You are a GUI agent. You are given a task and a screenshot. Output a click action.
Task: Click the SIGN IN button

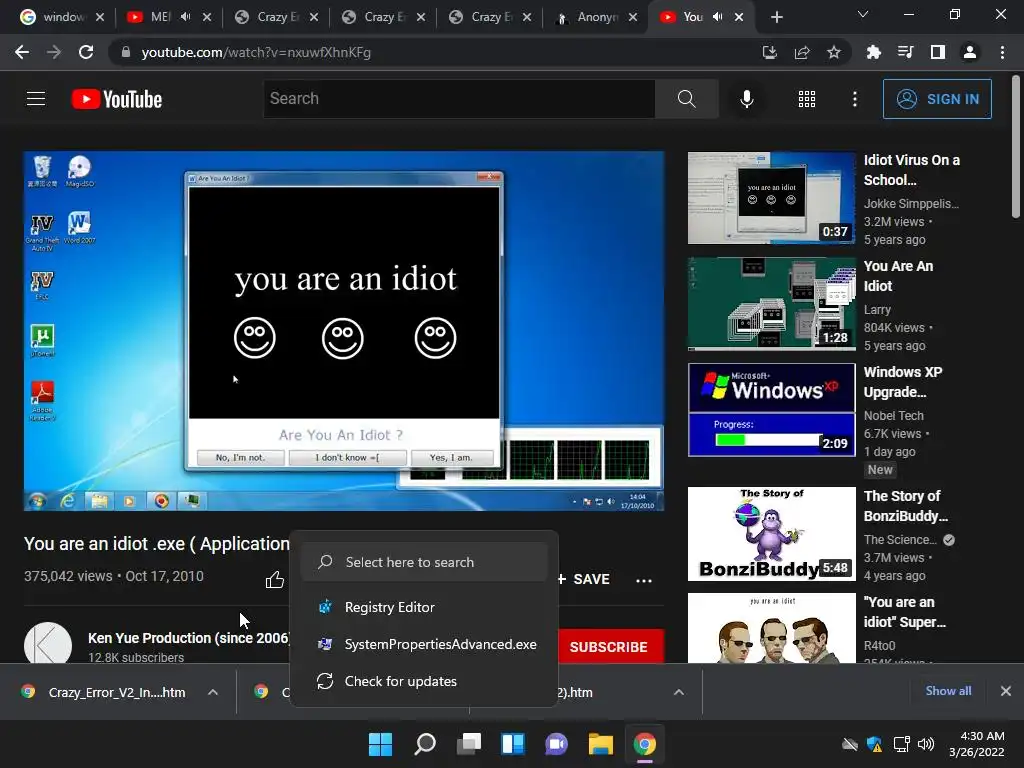point(937,99)
